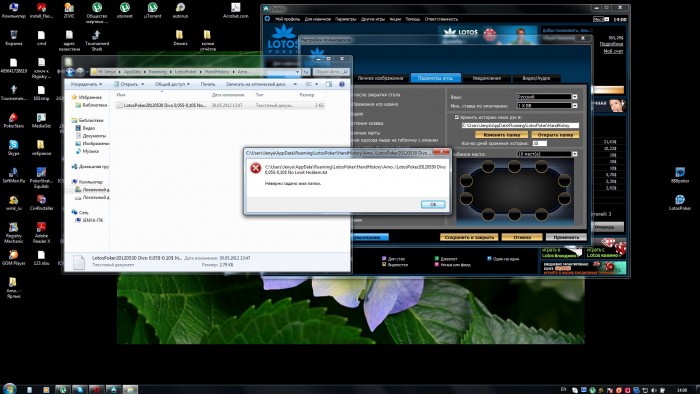700x394 pixels.
Task: Toggle the Дип-стек legend checkbox in lobby
Action: [383, 258]
